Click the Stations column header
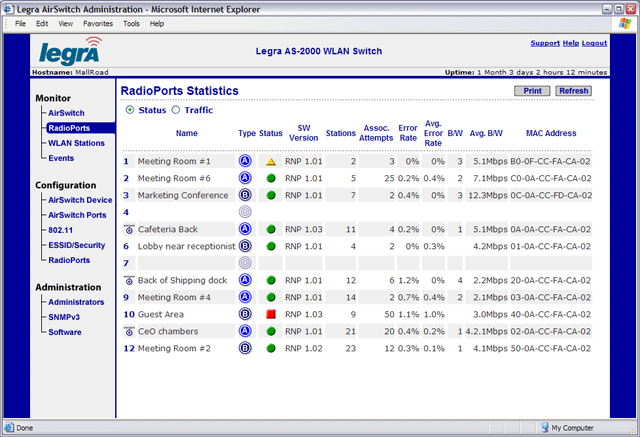Image resolution: width=640 pixels, height=437 pixels. coord(340,133)
